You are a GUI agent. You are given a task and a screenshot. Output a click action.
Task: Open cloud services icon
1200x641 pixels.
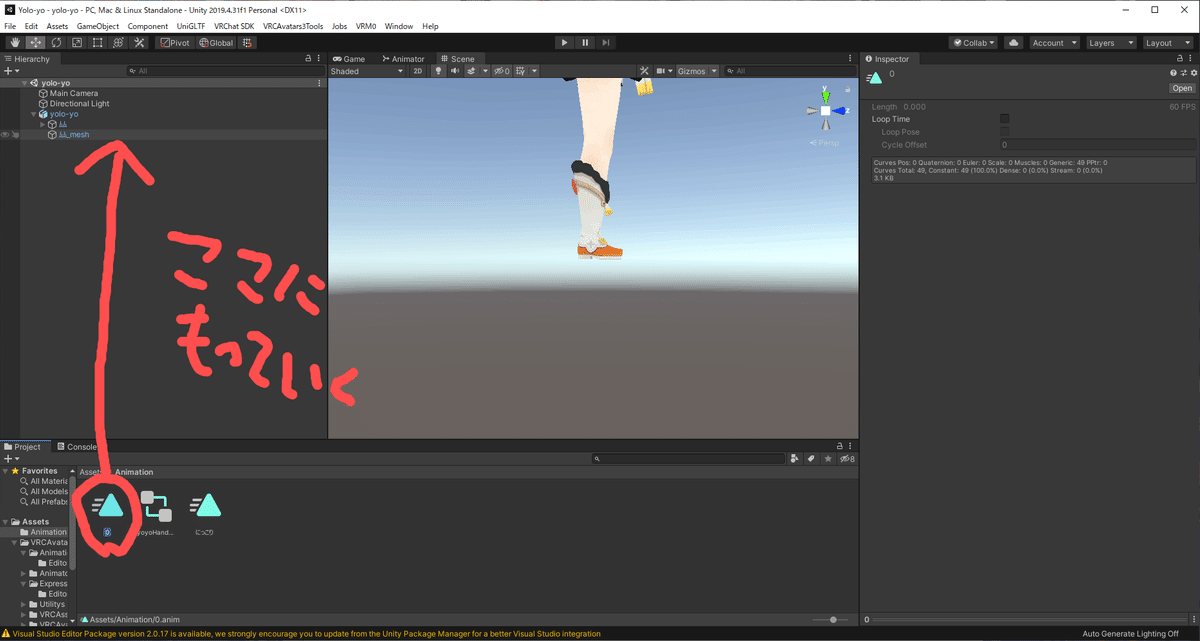coord(1014,43)
